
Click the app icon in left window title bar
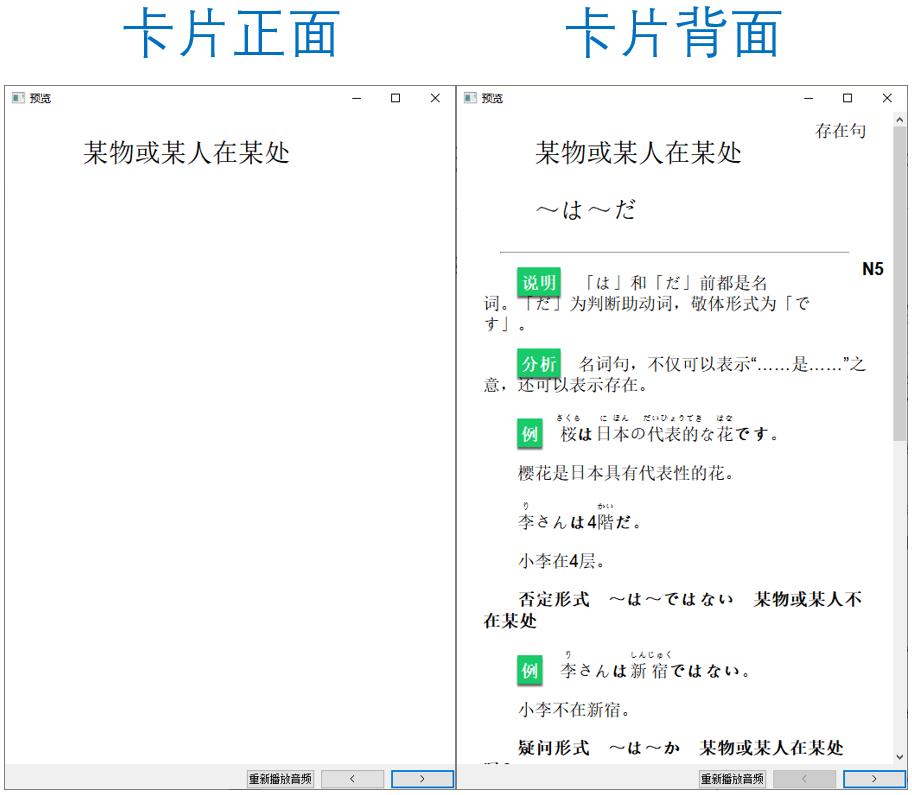(x=18, y=98)
